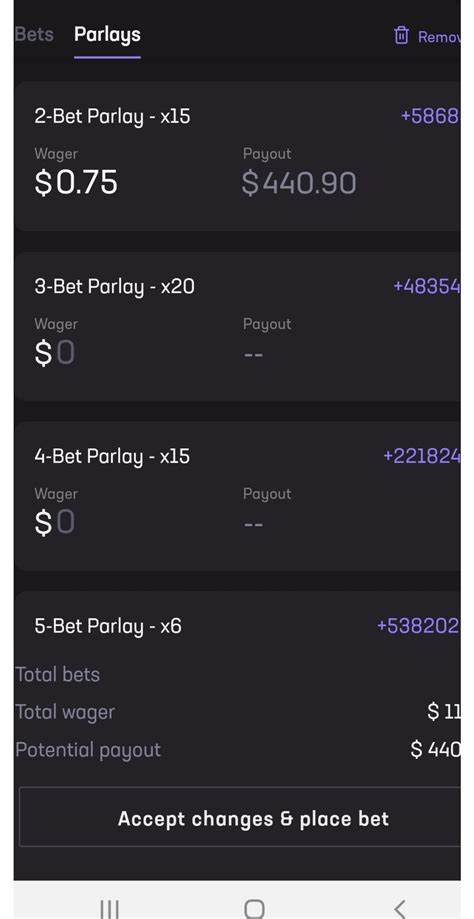This screenshot has width=474, height=919.
Task: Tap the 3-Bet Parlay - x20 title
Action: (114, 287)
